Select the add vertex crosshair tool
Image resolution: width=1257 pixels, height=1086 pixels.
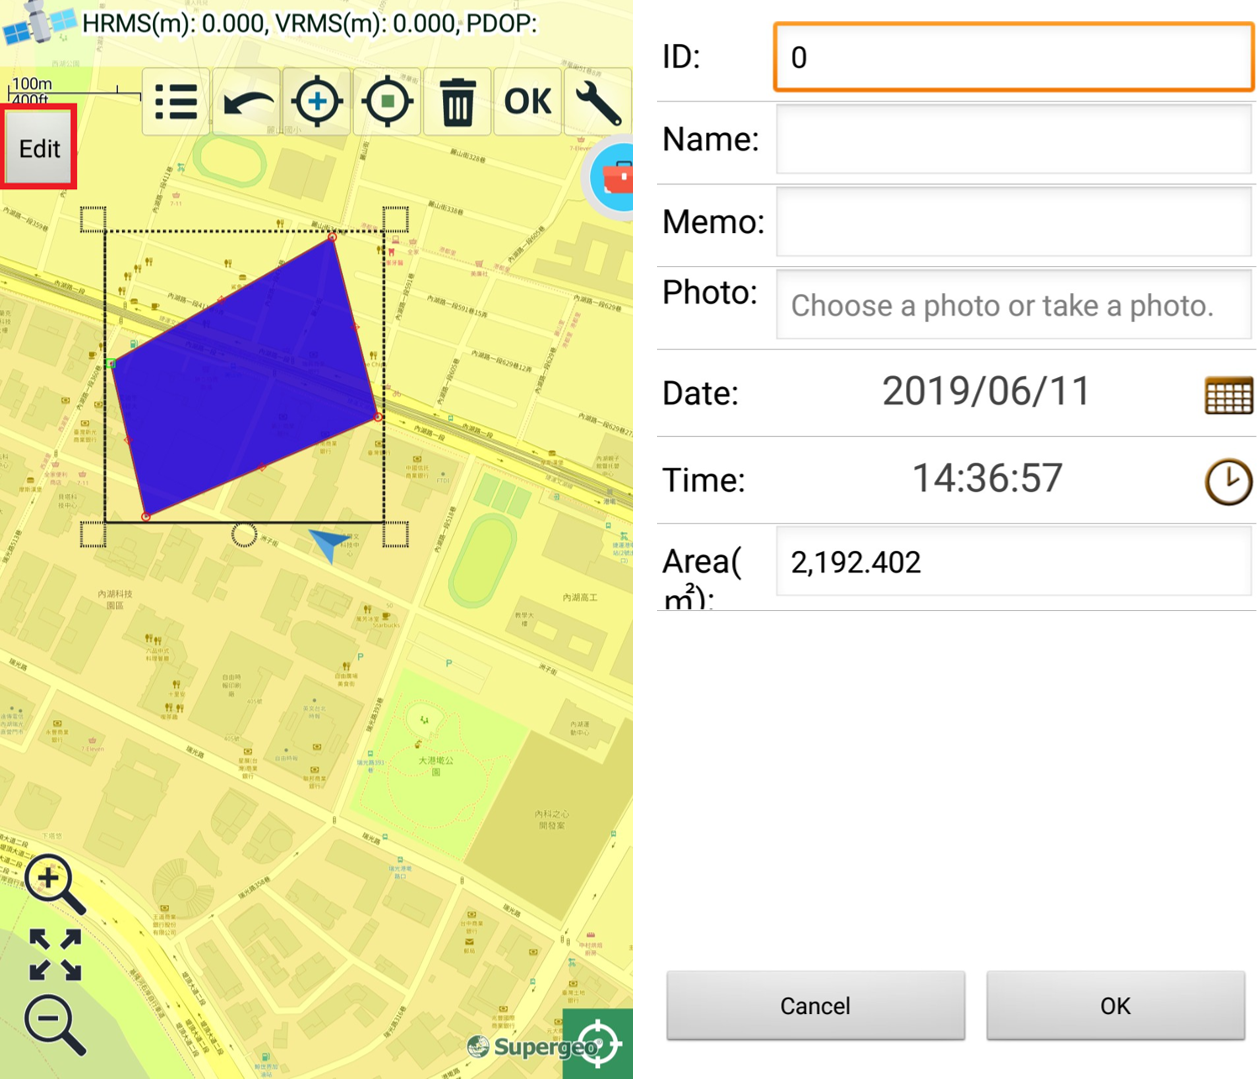[317, 102]
